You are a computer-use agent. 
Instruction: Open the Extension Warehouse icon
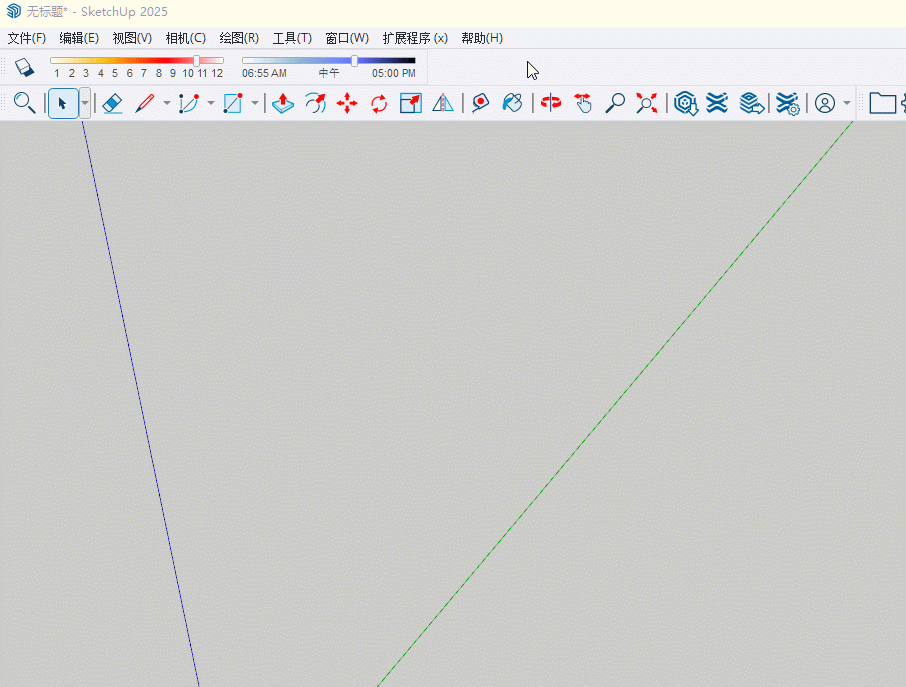[717, 103]
